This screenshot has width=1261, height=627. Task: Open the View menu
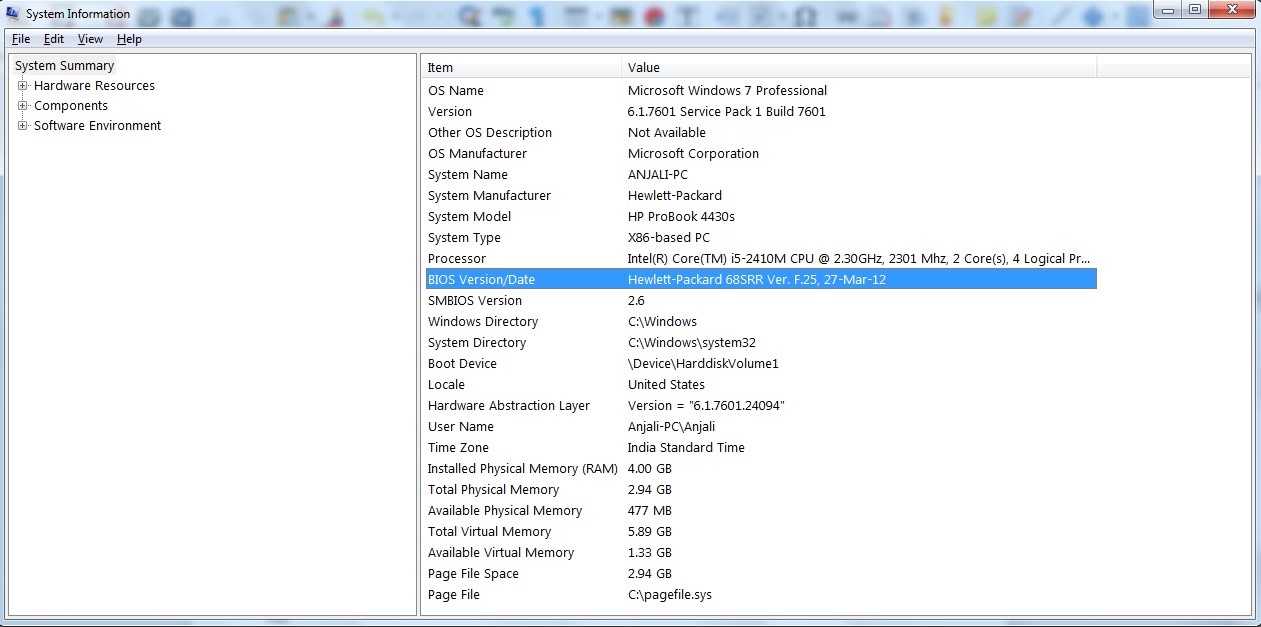point(90,39)
